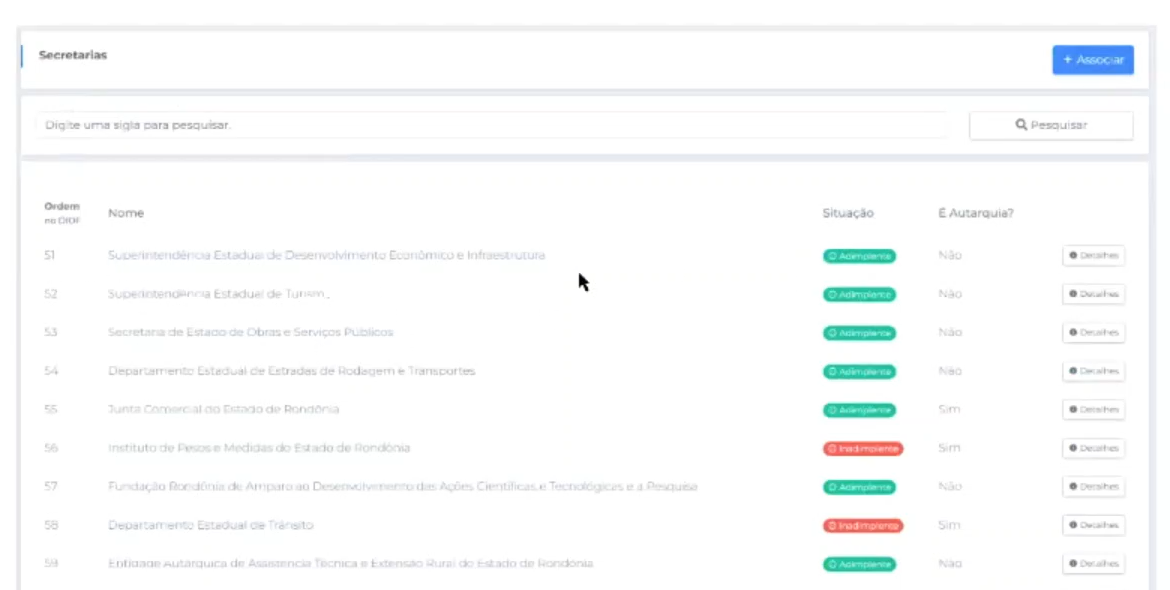Screen dimensions: 1170x590
Task: Open Detalhes for row 52
Action: (1093, 294)
